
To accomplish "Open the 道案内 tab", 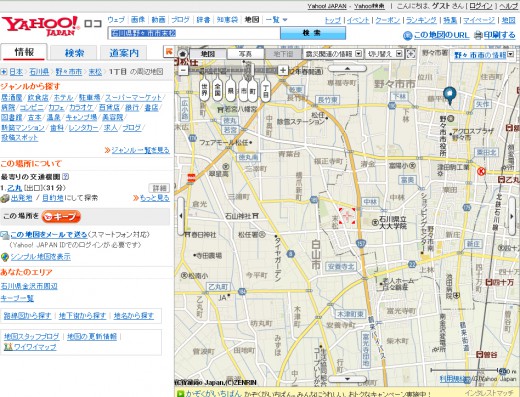I will [124, 53].
